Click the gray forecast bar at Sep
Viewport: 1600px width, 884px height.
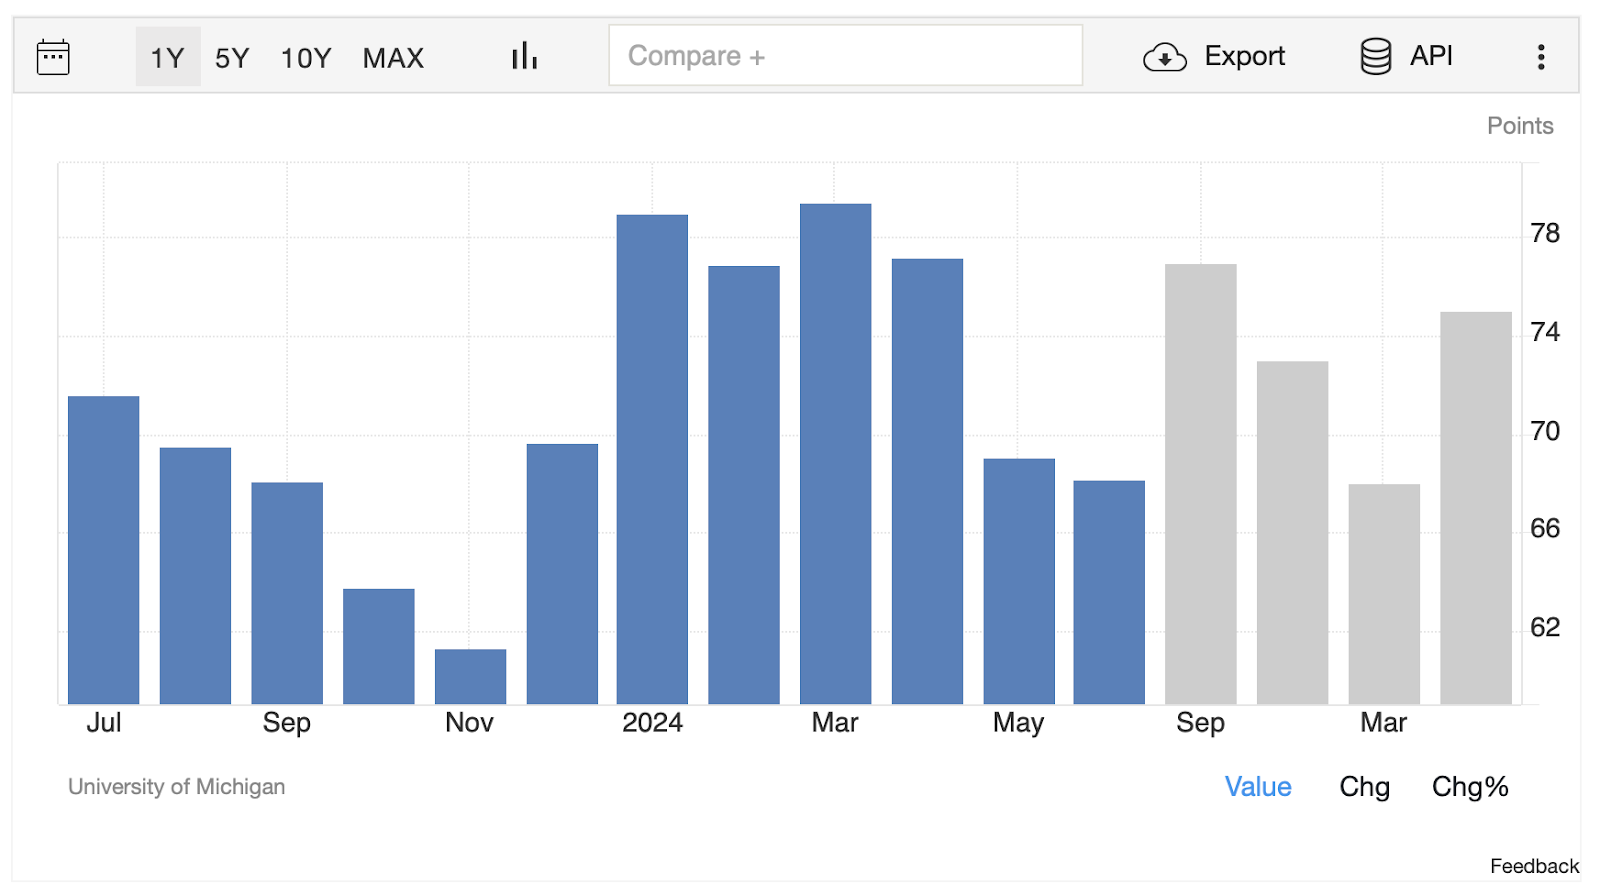click(1200, 484)
